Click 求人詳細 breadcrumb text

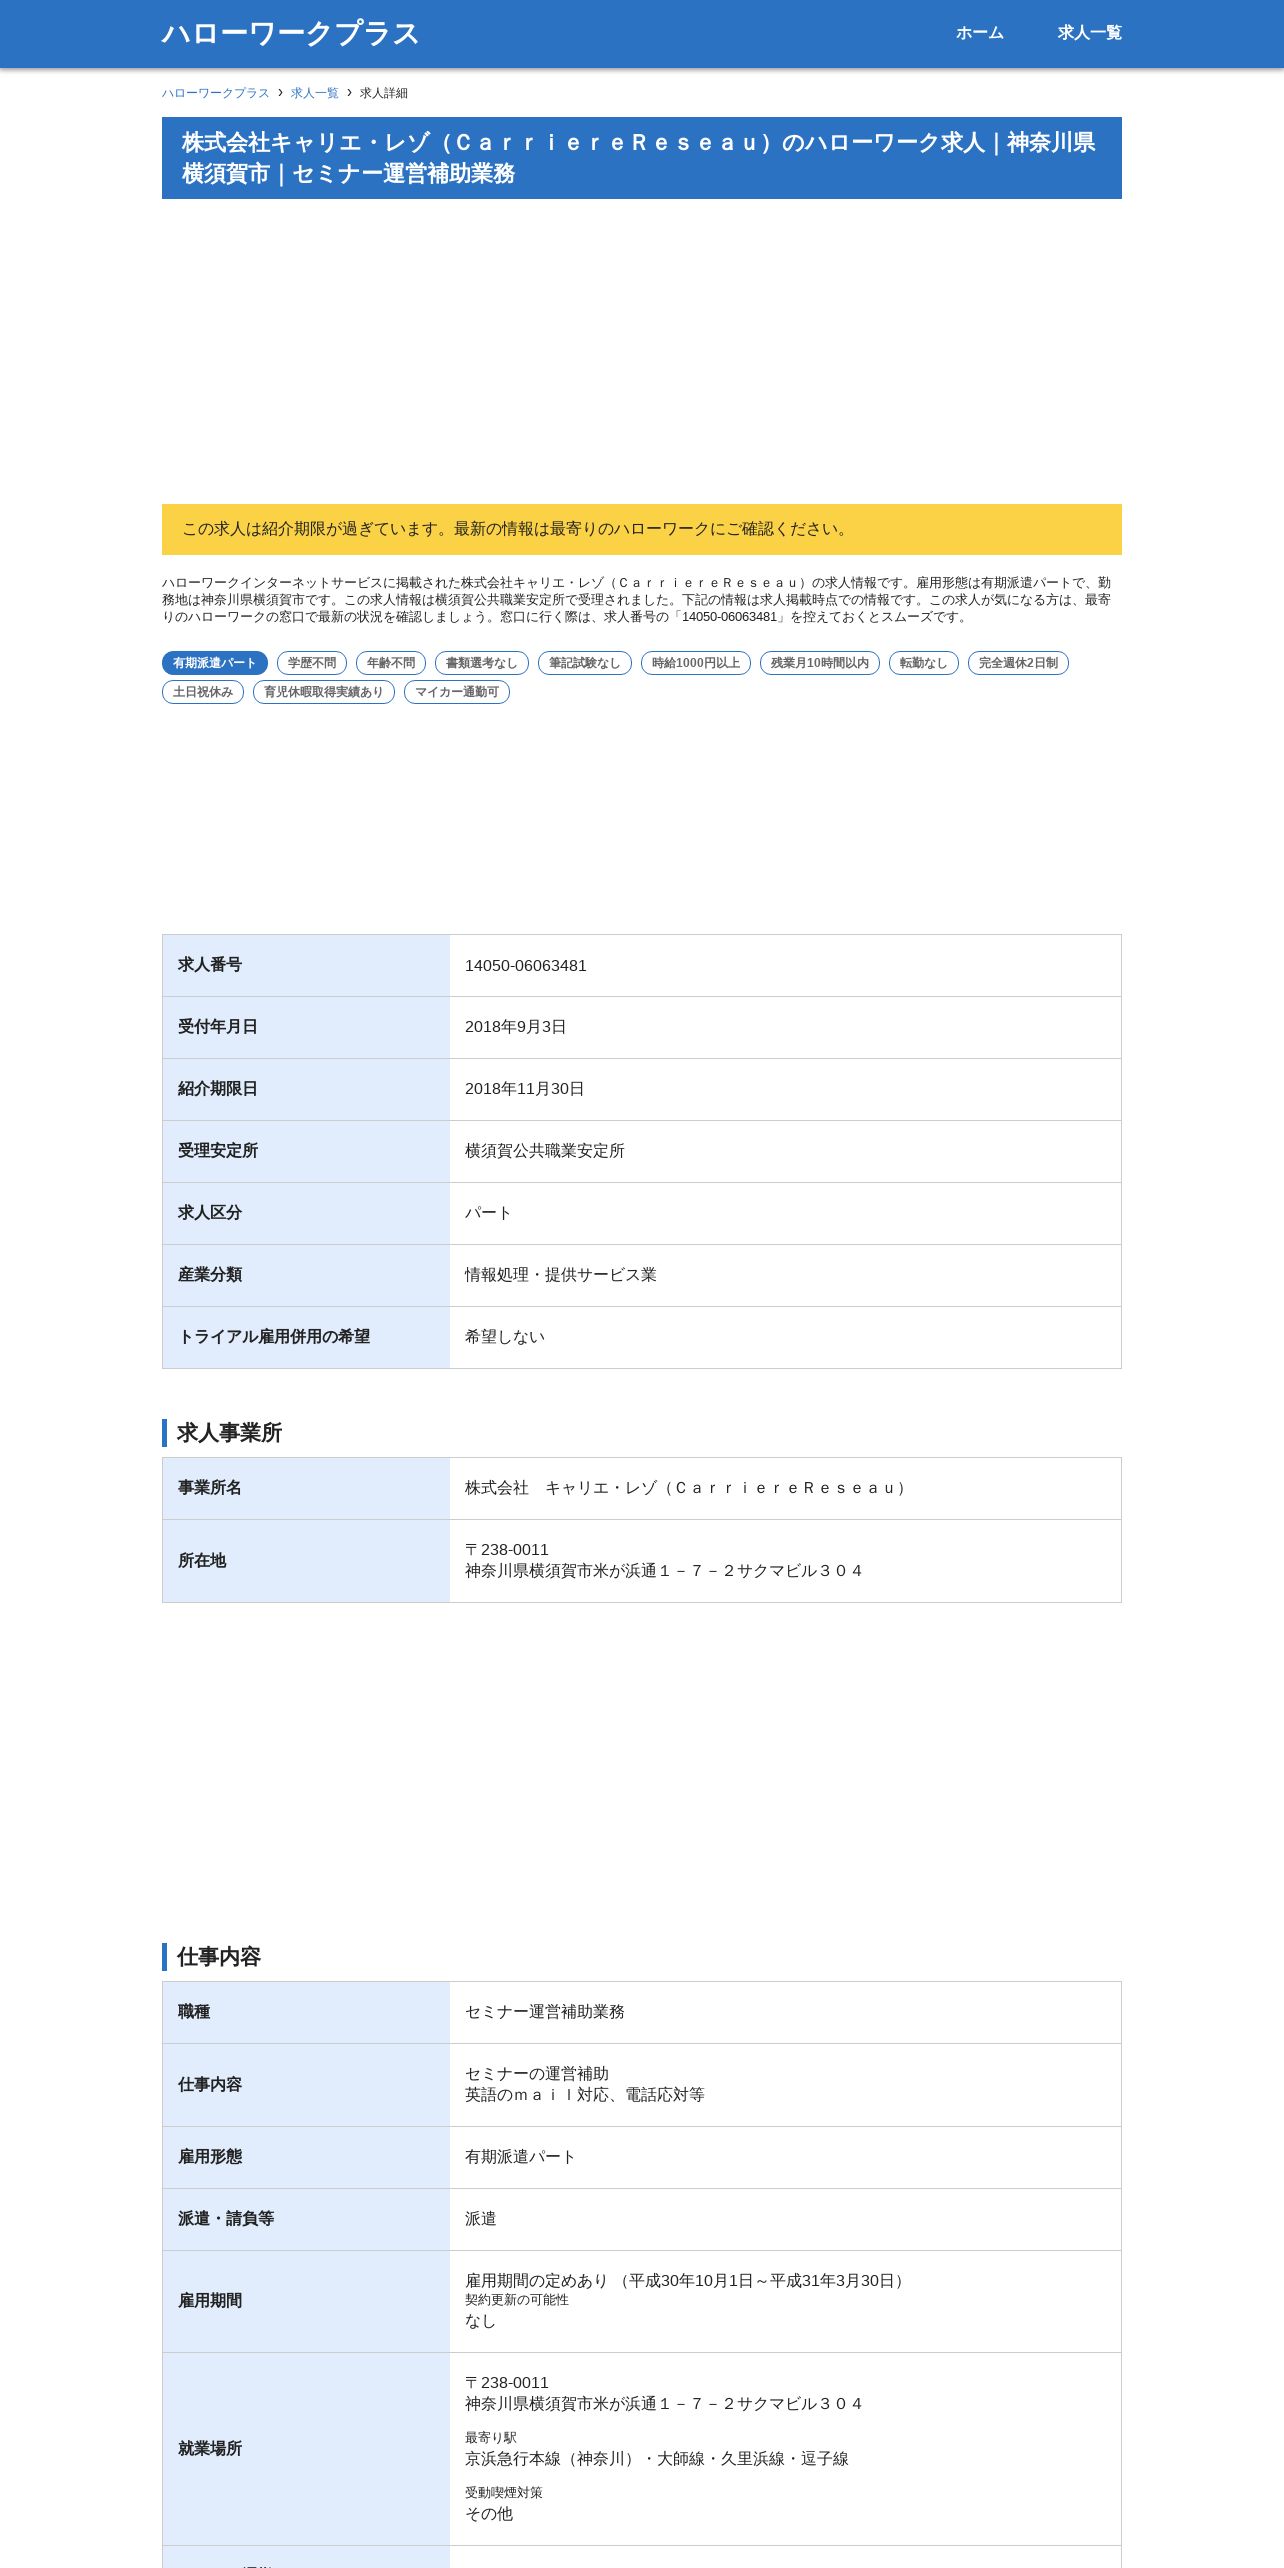pyautogui.click(x=384, y=93)
